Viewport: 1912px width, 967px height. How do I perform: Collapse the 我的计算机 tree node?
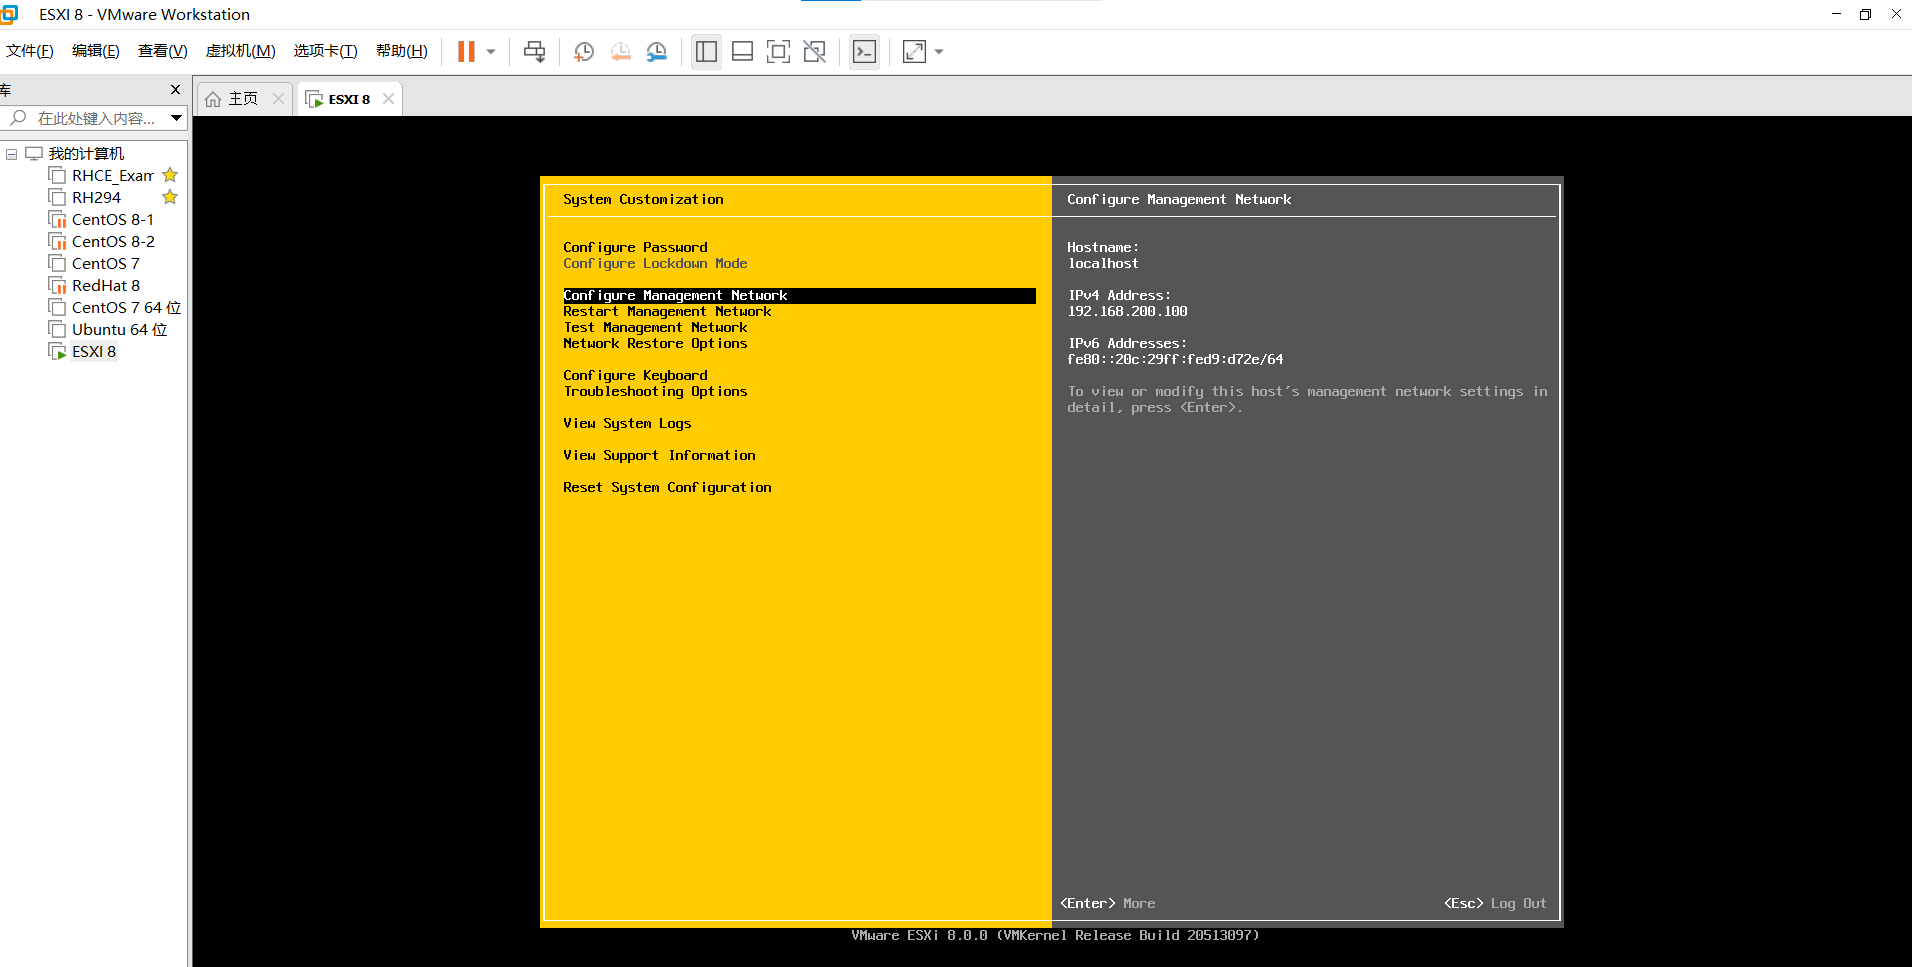(x=12, y=154)
